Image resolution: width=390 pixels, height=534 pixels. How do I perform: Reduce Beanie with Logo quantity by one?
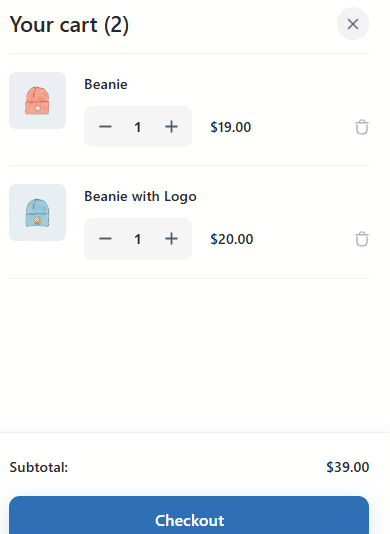[x=105, y=239]
